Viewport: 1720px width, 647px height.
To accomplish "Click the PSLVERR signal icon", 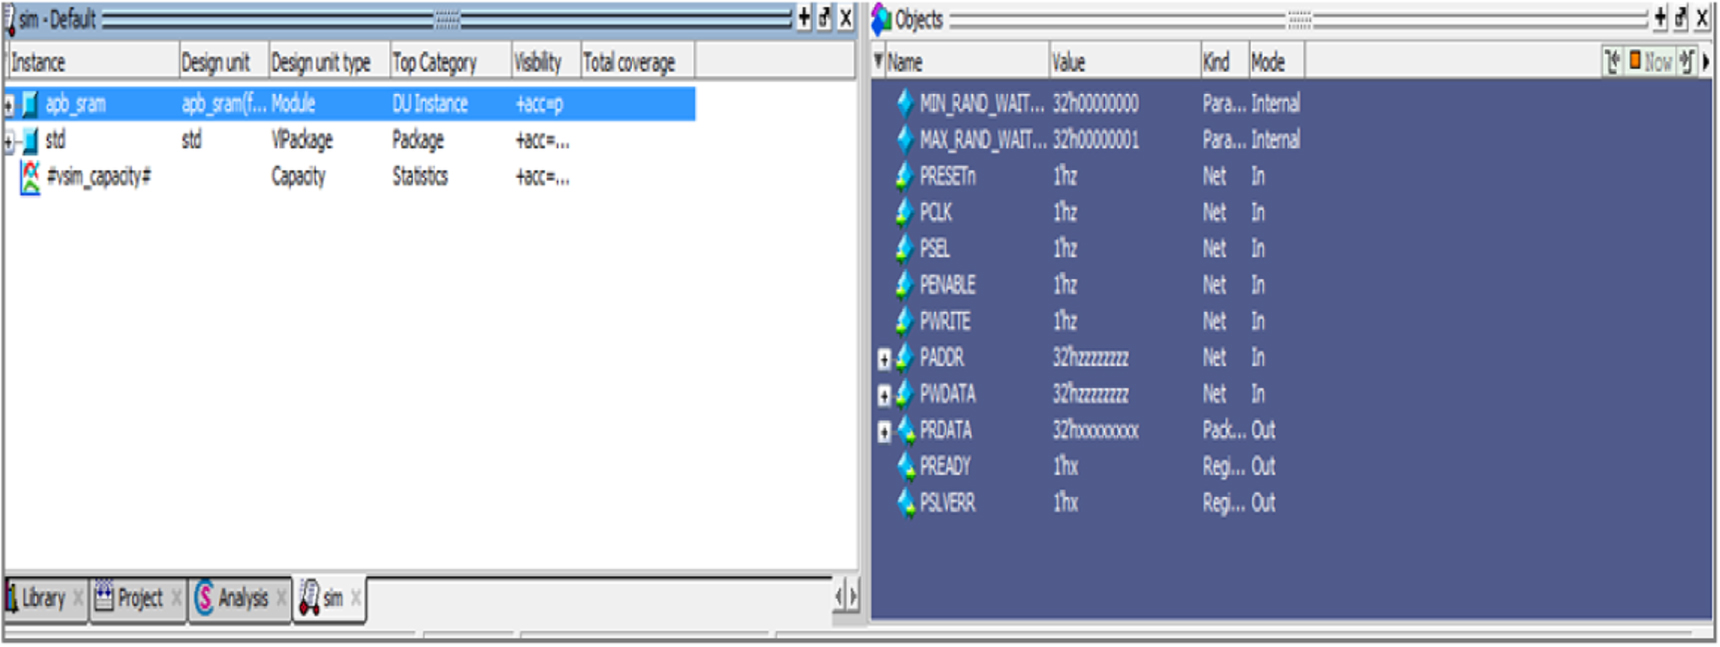I will click(906, 503).
